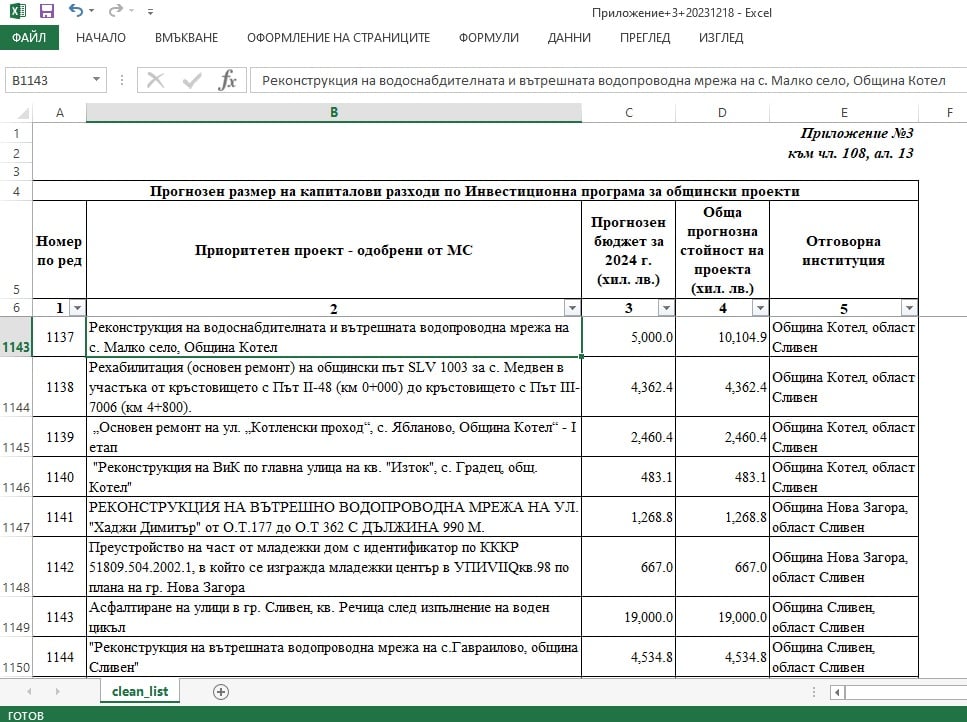The image size is (967, 722).
Task: Open filter dropdown for column 2 header
Action: tap(572, 308)
